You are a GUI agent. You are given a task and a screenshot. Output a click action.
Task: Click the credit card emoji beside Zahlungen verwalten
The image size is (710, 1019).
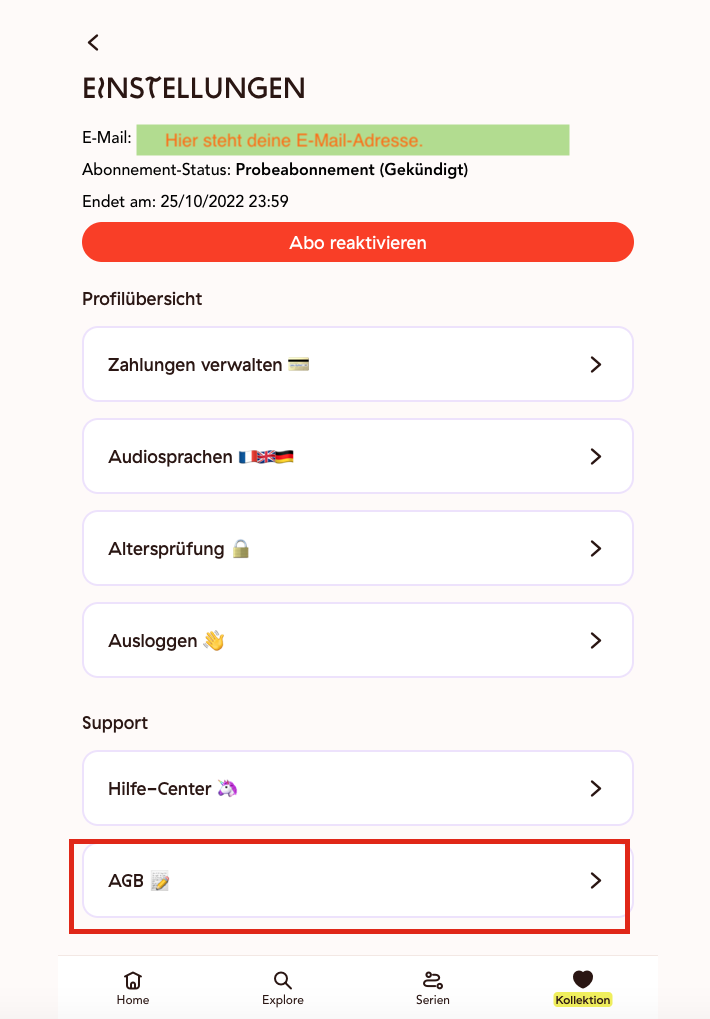point(298,365)
